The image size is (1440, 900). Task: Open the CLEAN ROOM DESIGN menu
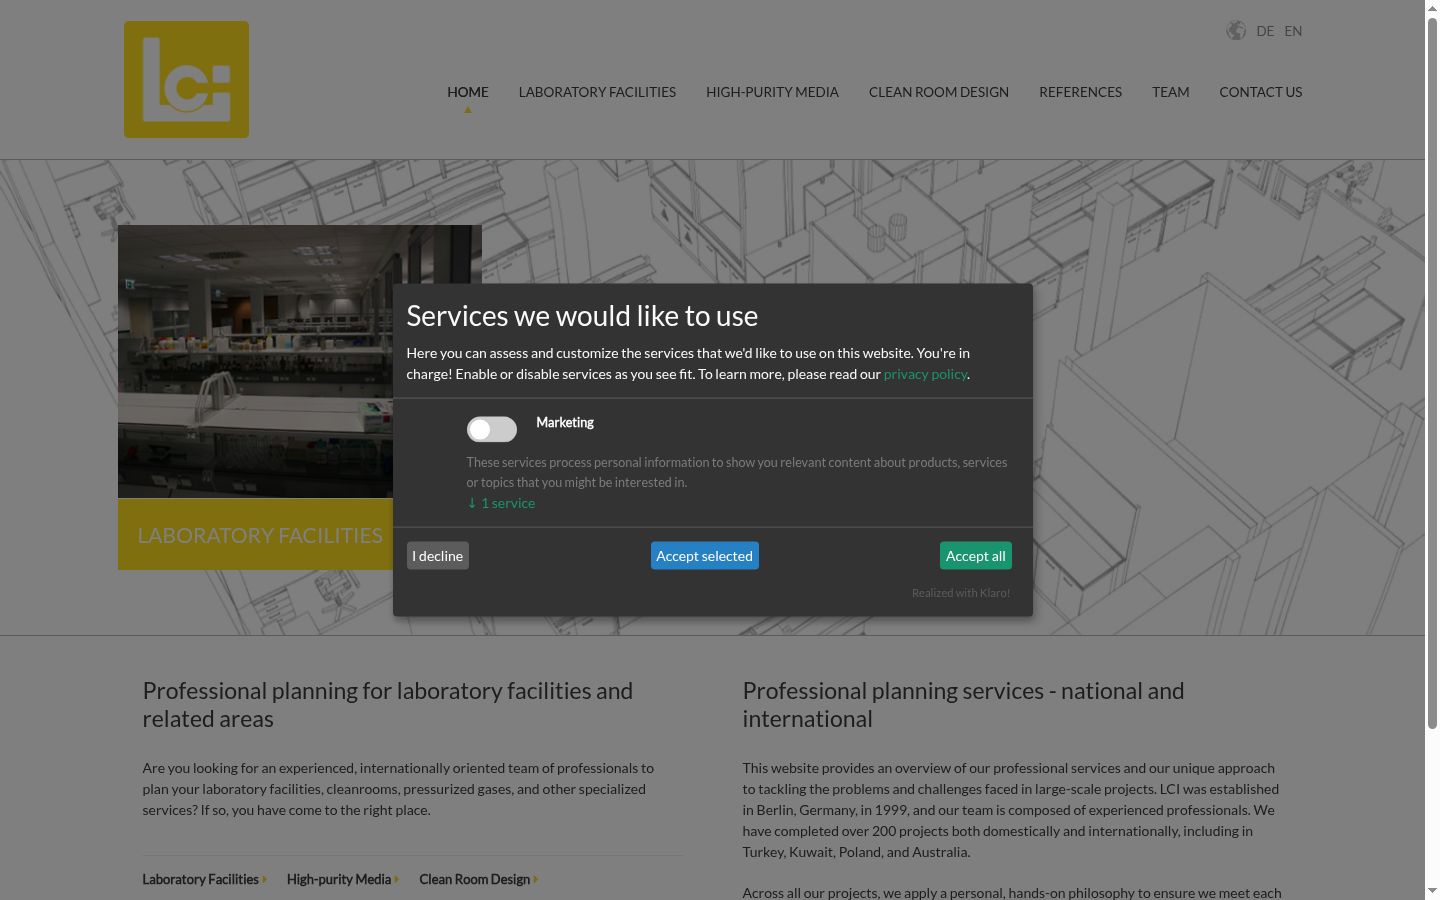click(938, 92)
